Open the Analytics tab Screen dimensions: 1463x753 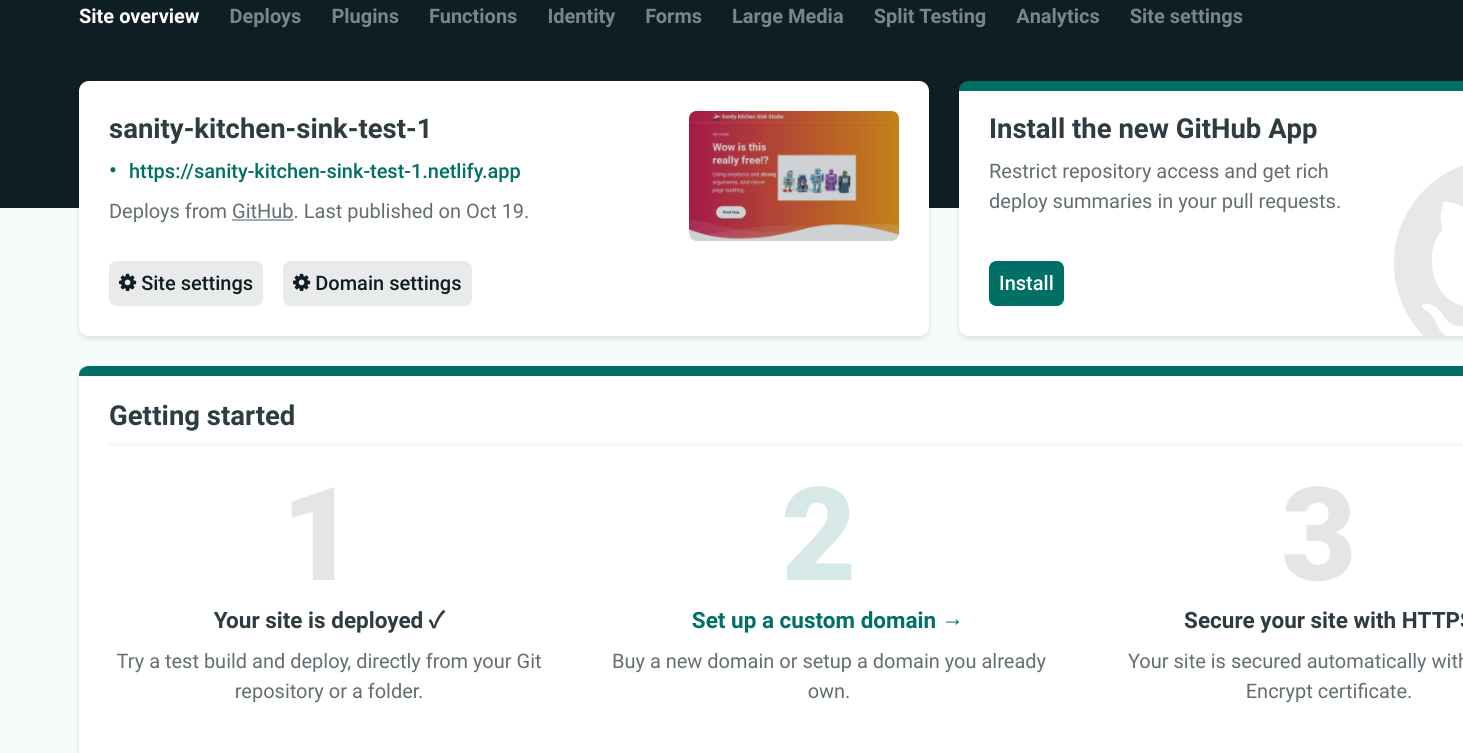(x=1057, y=16)
